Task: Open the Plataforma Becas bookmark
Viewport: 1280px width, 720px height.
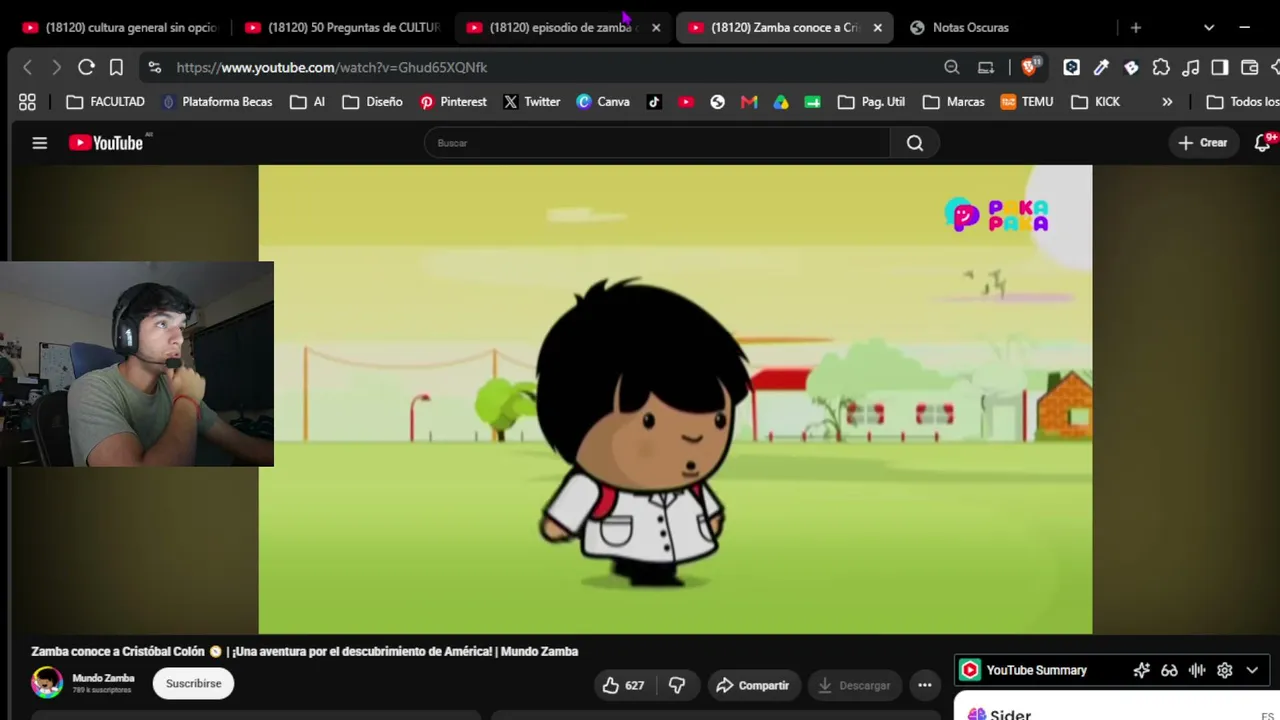Action: (x=216, y=102)
